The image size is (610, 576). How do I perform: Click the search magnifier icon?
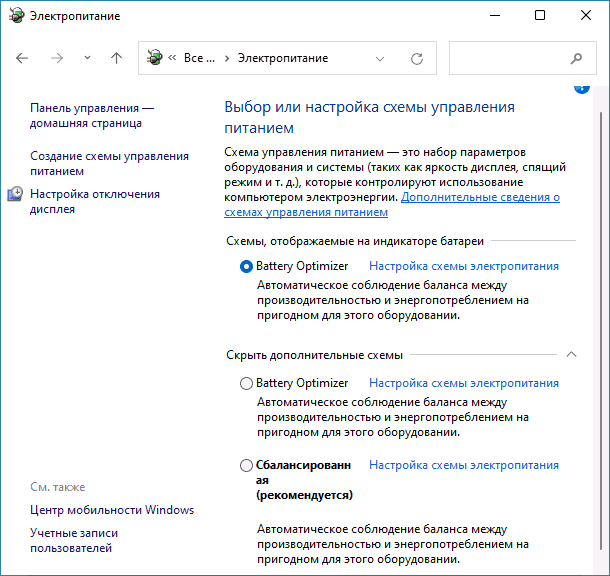tap(576, 58)
